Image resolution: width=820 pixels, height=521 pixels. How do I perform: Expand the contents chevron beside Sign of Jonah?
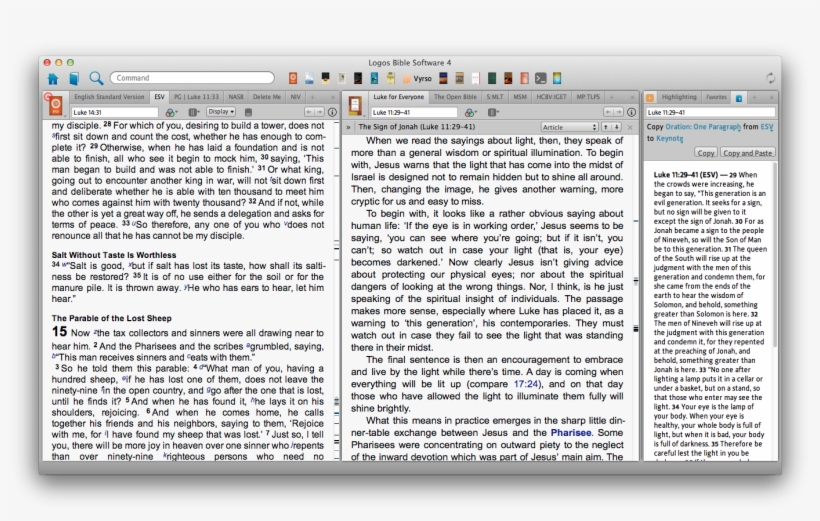click(x=348, y=127)
